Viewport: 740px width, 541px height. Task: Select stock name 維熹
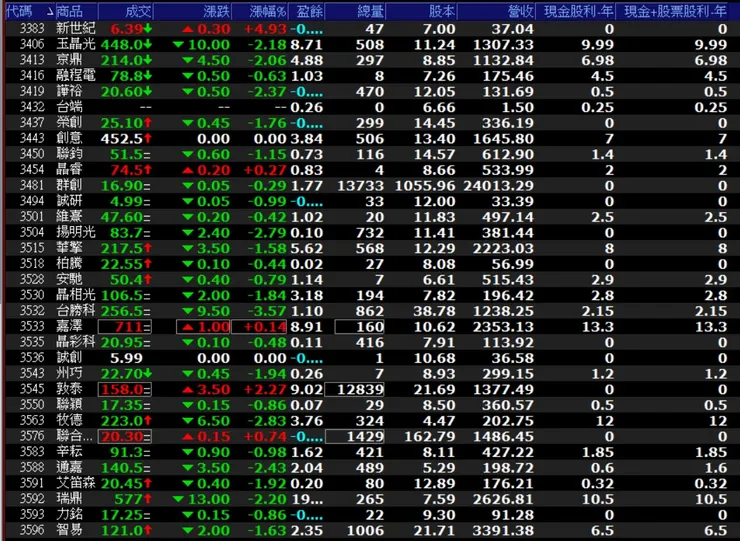click(69, 217)
